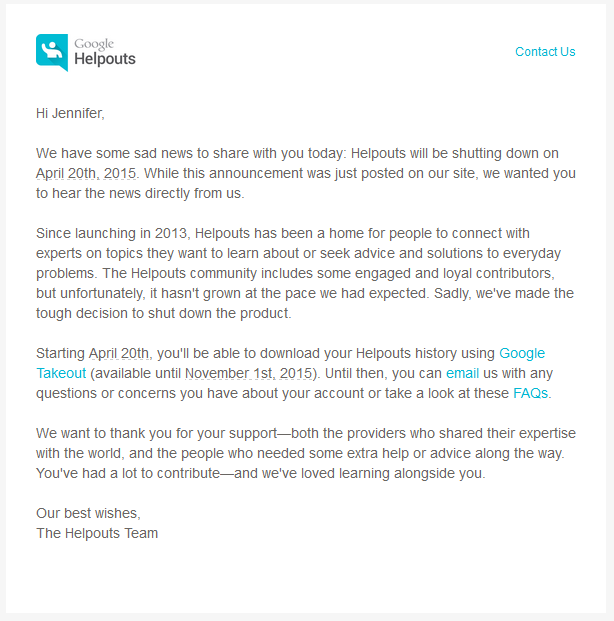Click the teal Helpouts speech-bubble logo icon
This screenshot has width=614, height=621.
pyautogui.click(x=52, y=52)
